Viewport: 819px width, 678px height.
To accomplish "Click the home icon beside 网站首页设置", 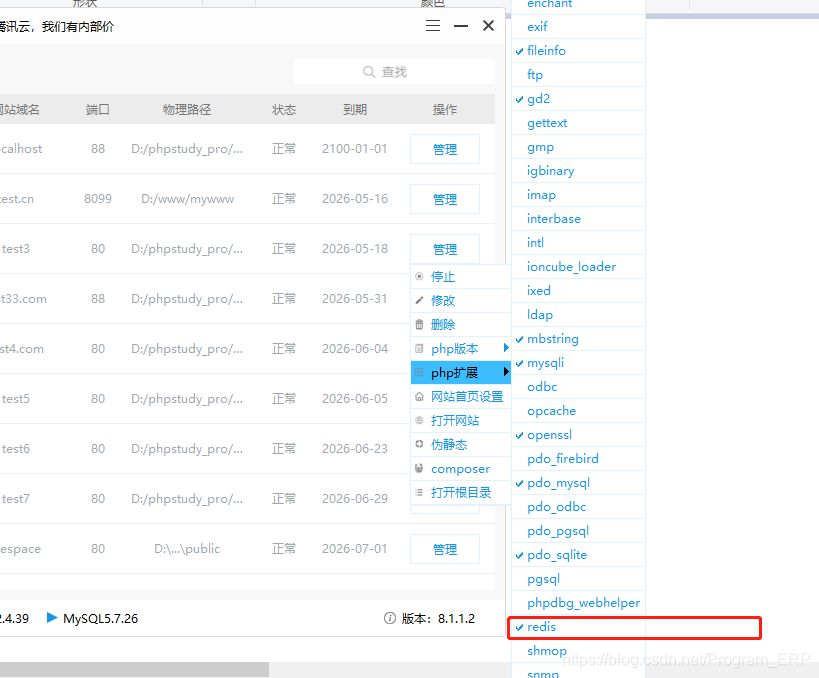I will [x=419, y=396].
